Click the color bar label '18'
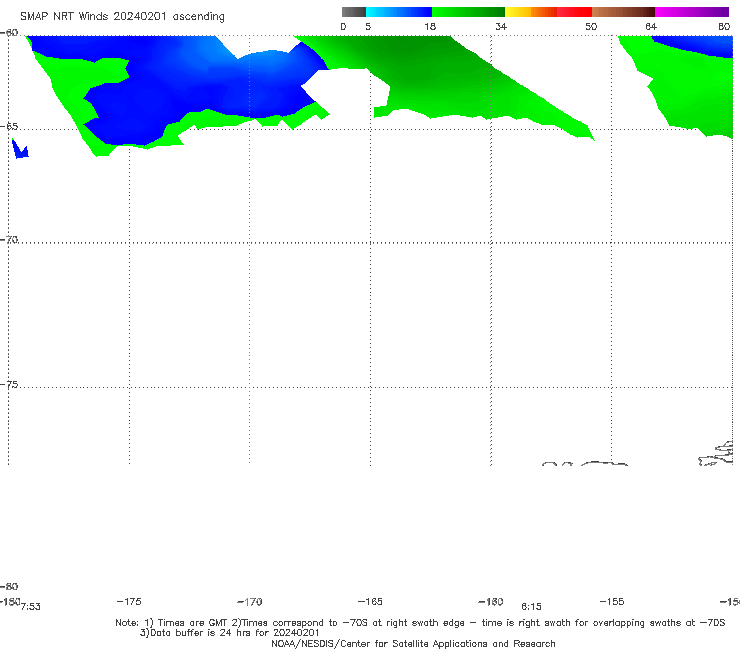 coord(430,26)
